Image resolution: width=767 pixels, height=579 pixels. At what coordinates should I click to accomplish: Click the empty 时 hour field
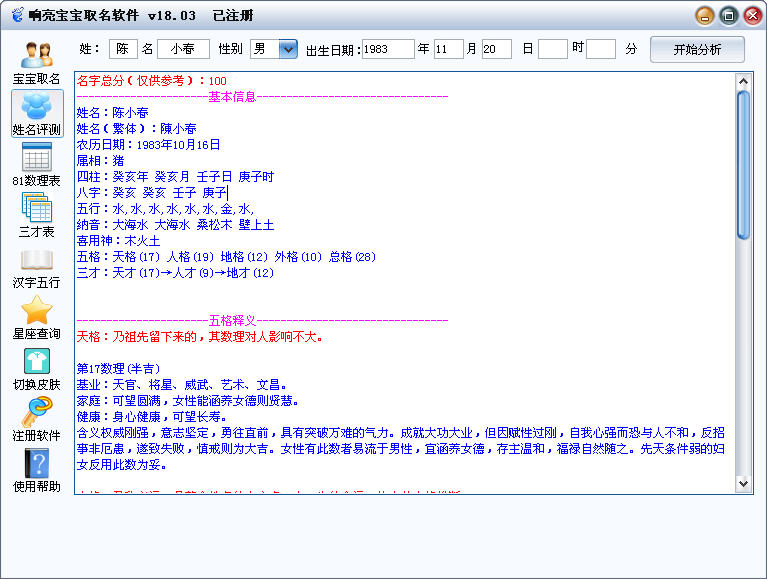pyautogui.click(x=552, y=49)
